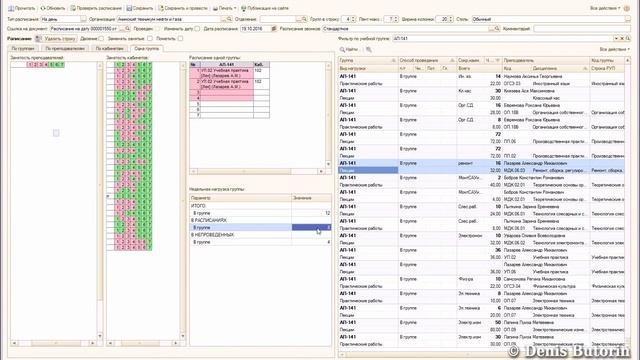
Task: Toggle the Заменять занятые checkbox
Action: 150,39
